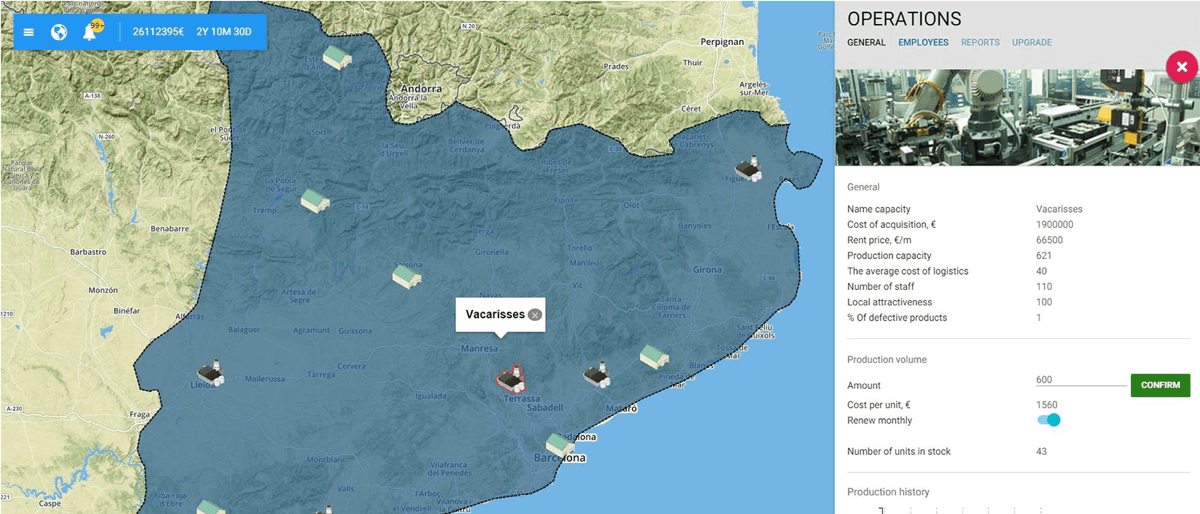Go to the Upgrade tab

1031,42
